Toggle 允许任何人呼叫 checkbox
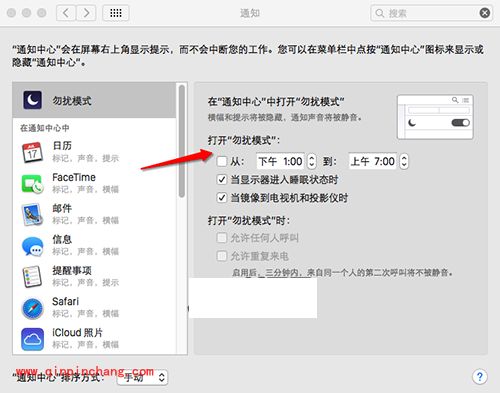 pos(222,238)
